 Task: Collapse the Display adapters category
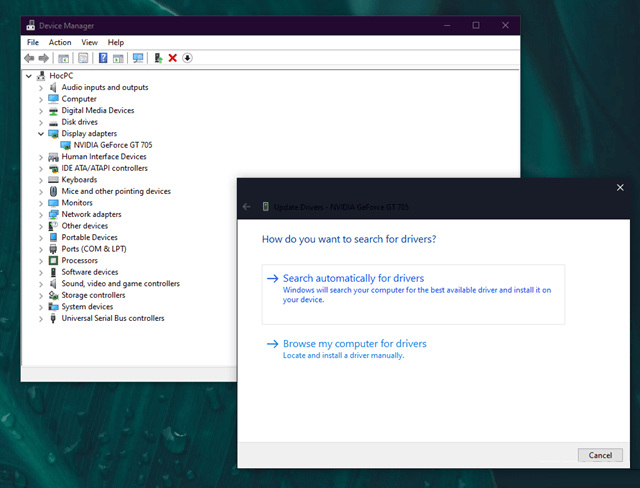(x=41, y=134)
